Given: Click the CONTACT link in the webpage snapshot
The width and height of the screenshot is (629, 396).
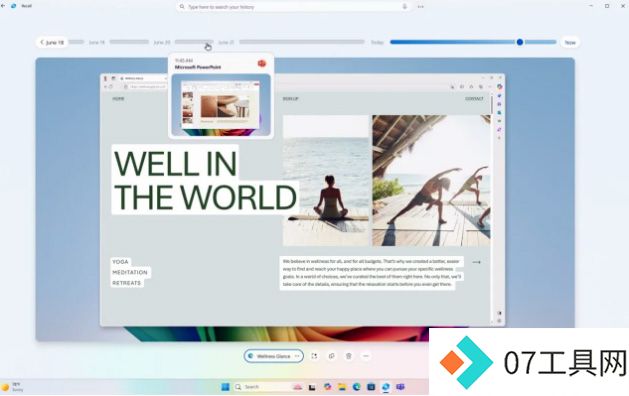Looking at the screenshot, I should pos(474,99).
